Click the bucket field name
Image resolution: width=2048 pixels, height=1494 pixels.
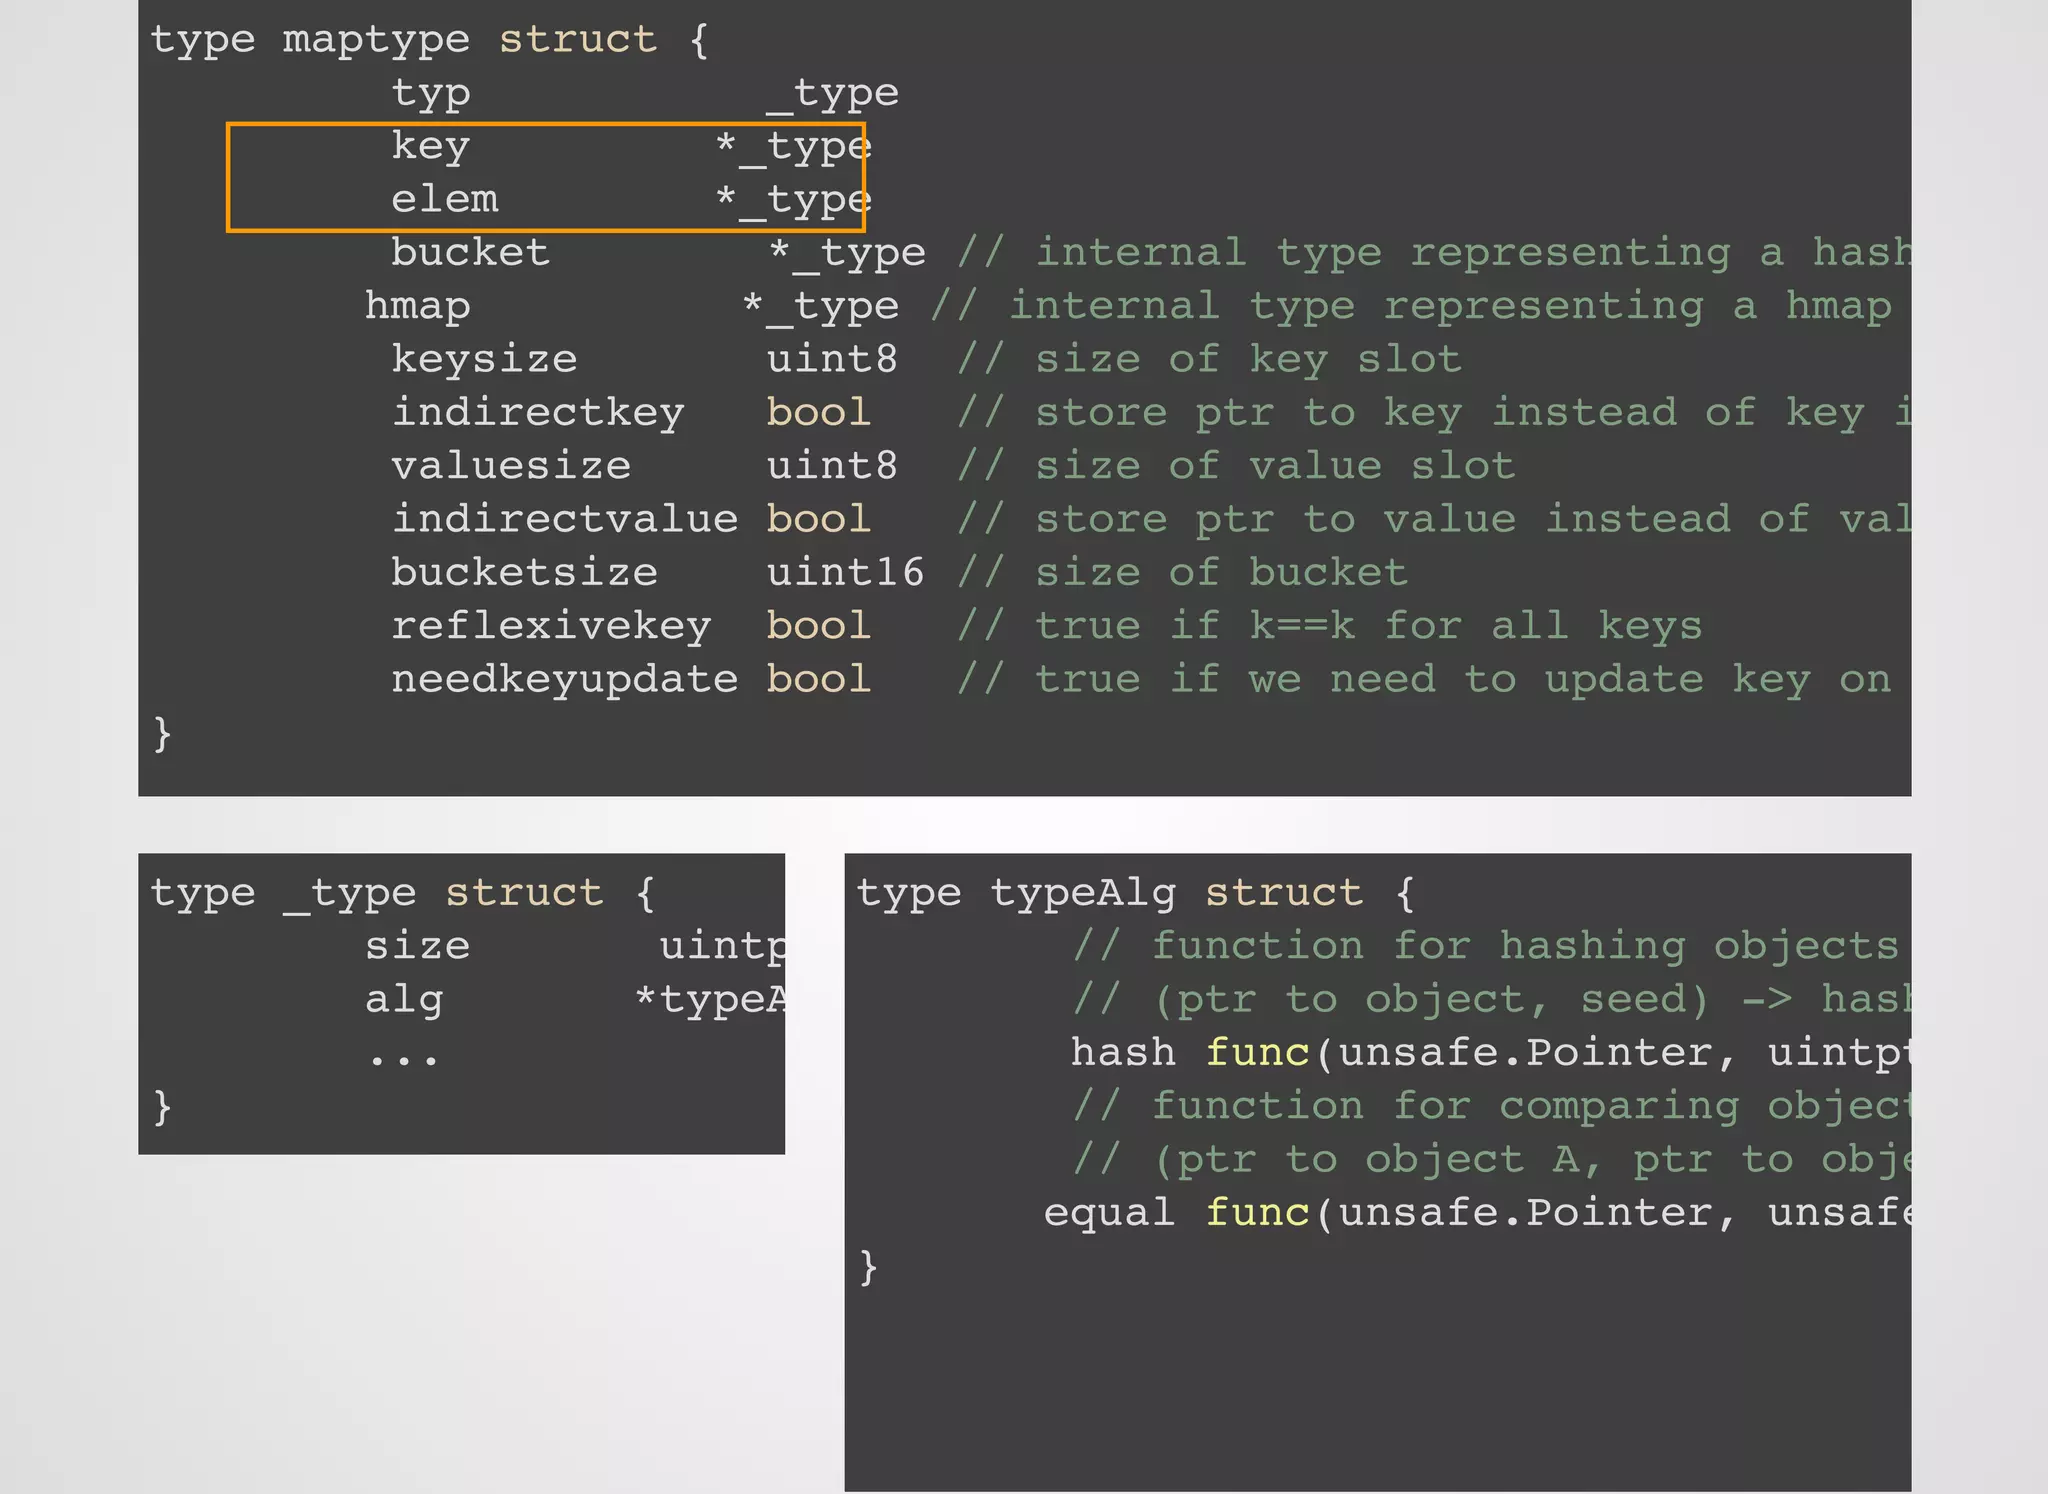470,252
